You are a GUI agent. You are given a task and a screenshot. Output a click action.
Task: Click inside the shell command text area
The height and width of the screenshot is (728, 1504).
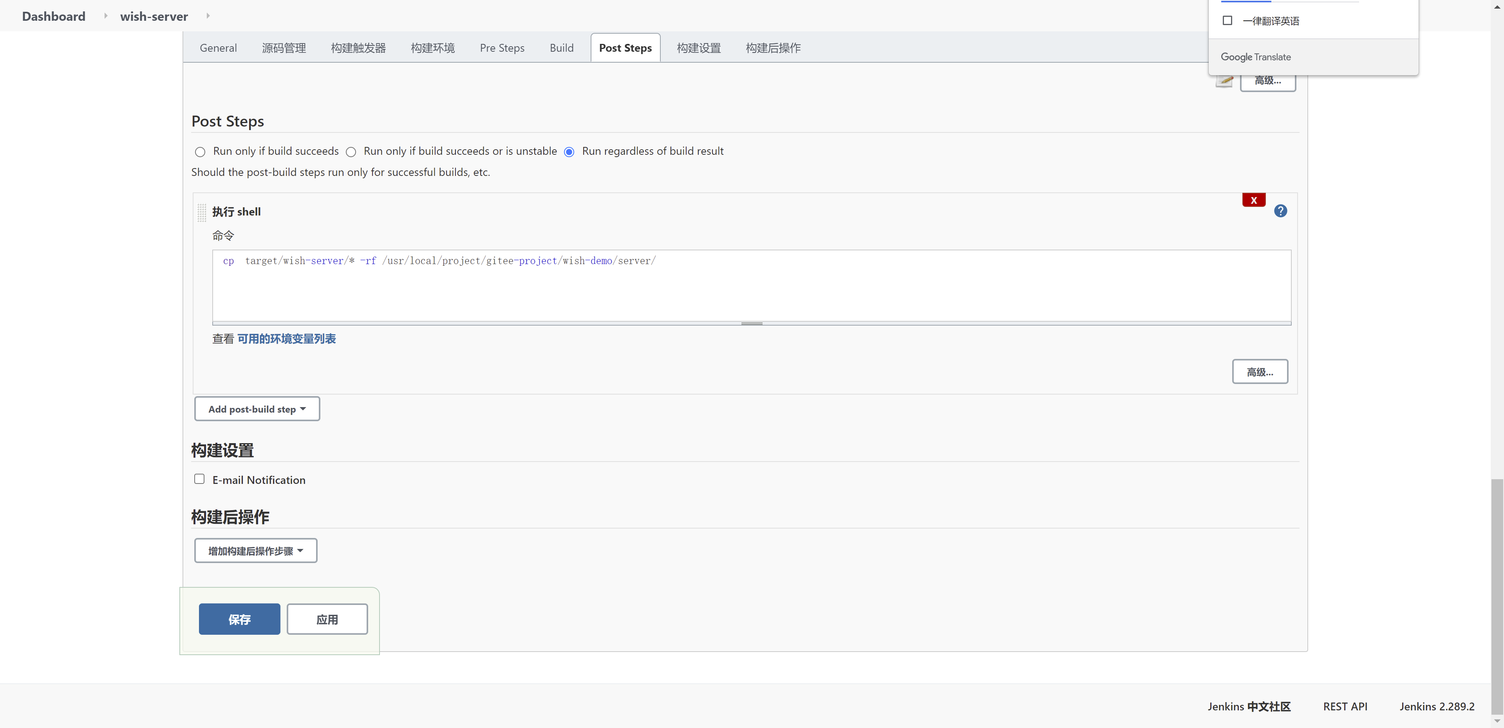tap(750, 290)
